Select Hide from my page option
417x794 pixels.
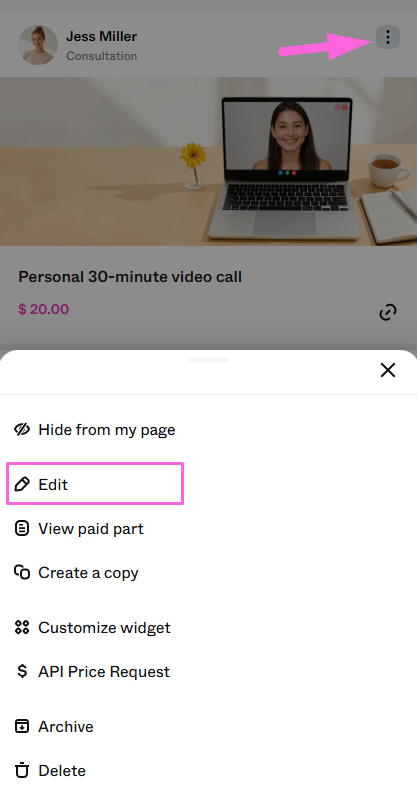click(x=94, y=430)
